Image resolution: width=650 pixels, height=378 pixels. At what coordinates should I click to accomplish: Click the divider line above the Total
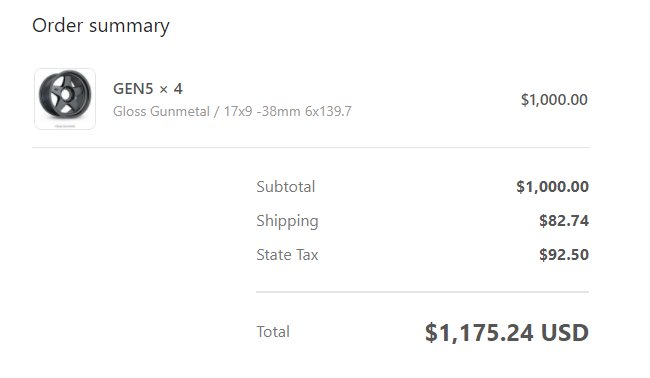pyautogui.click(x=422, y=292)
